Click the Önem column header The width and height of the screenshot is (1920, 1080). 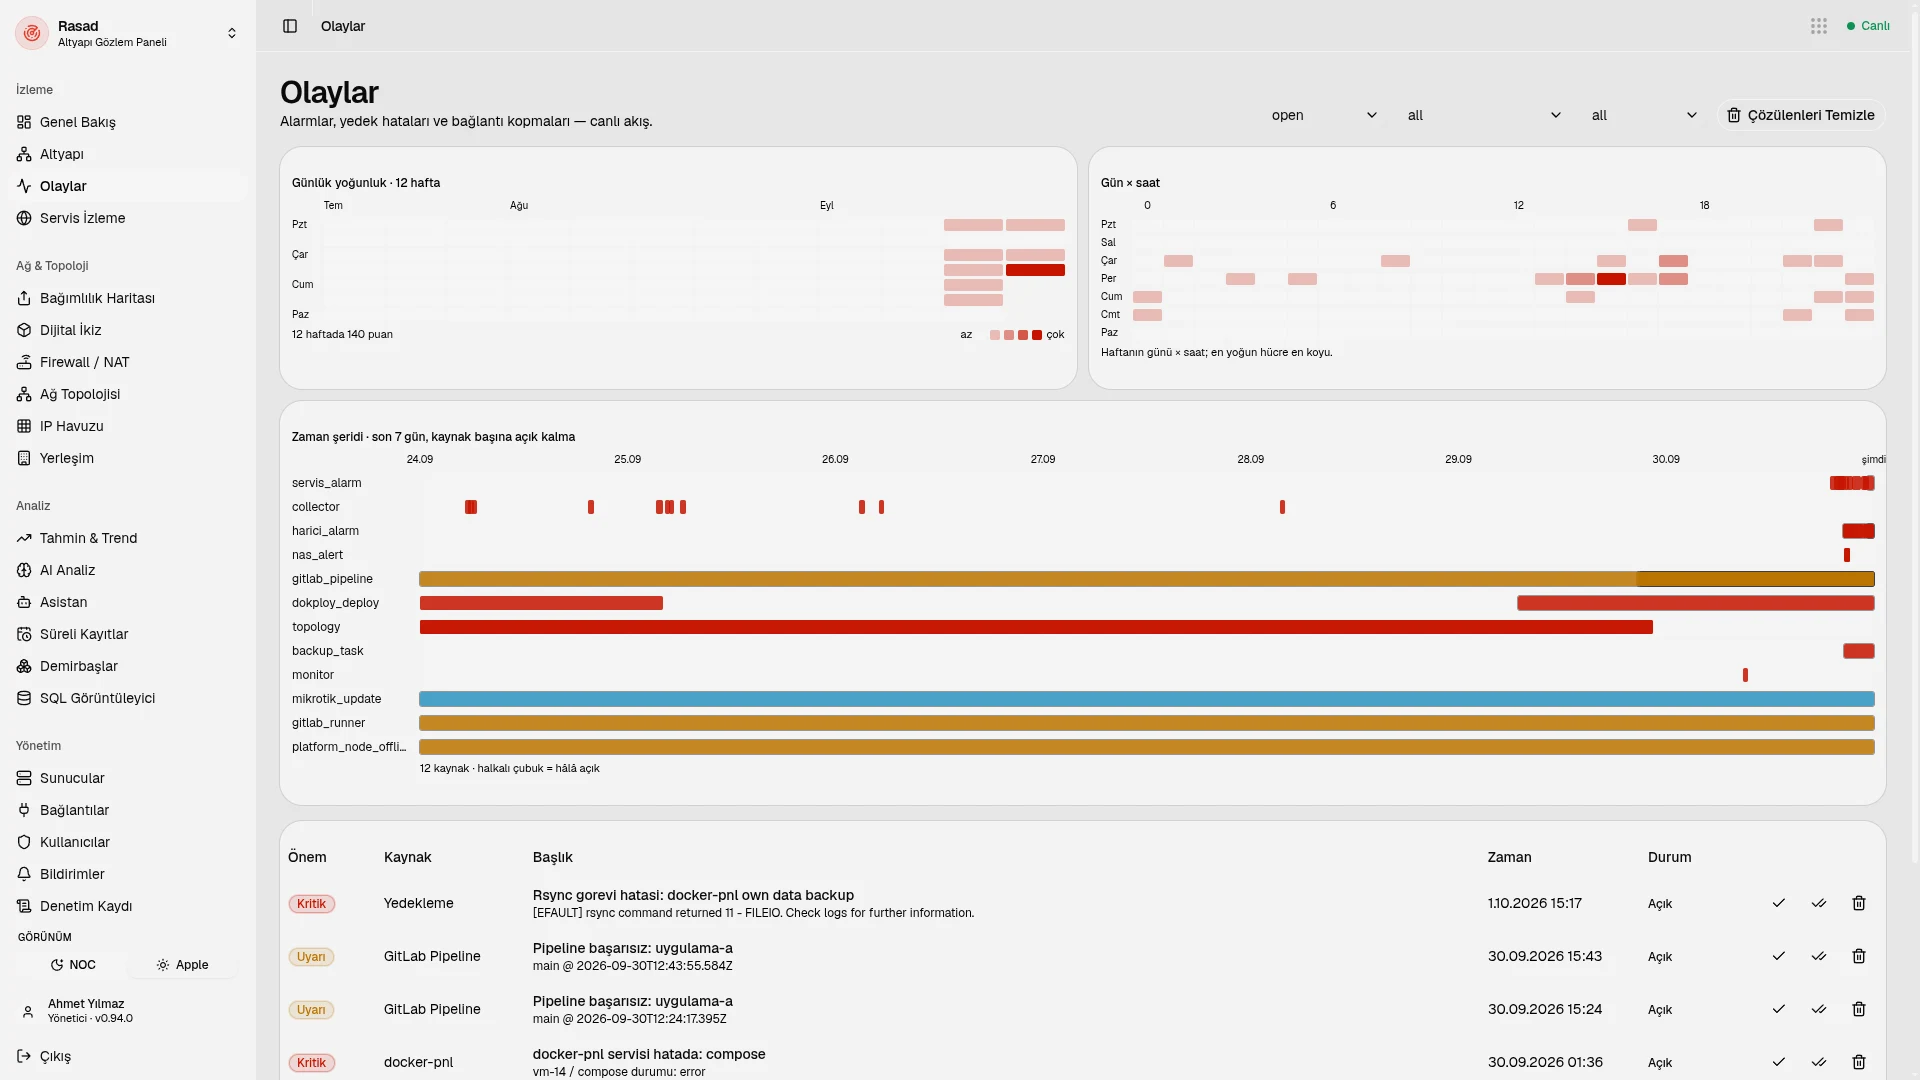[307, 857]
